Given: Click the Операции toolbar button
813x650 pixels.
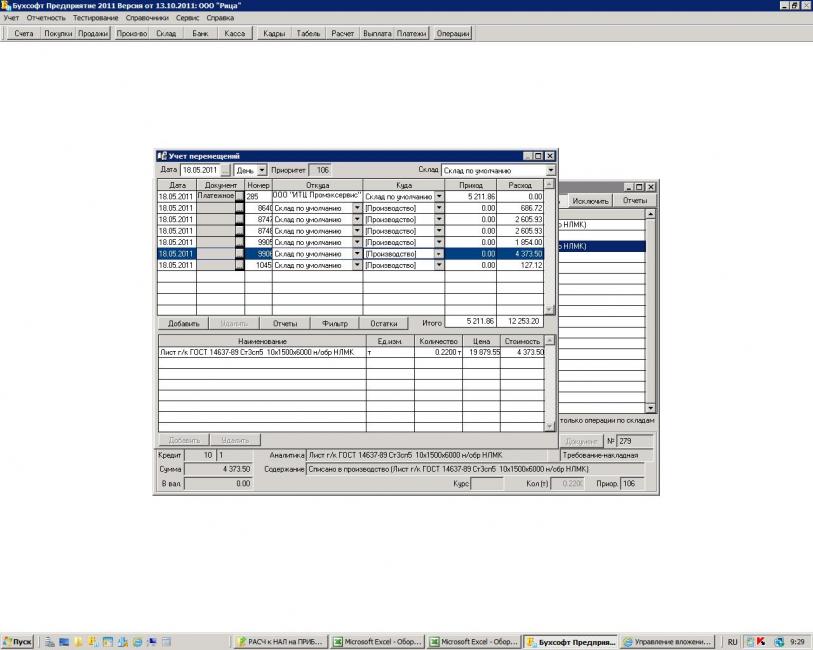Looking at the screenshot, I should point(452,33).
